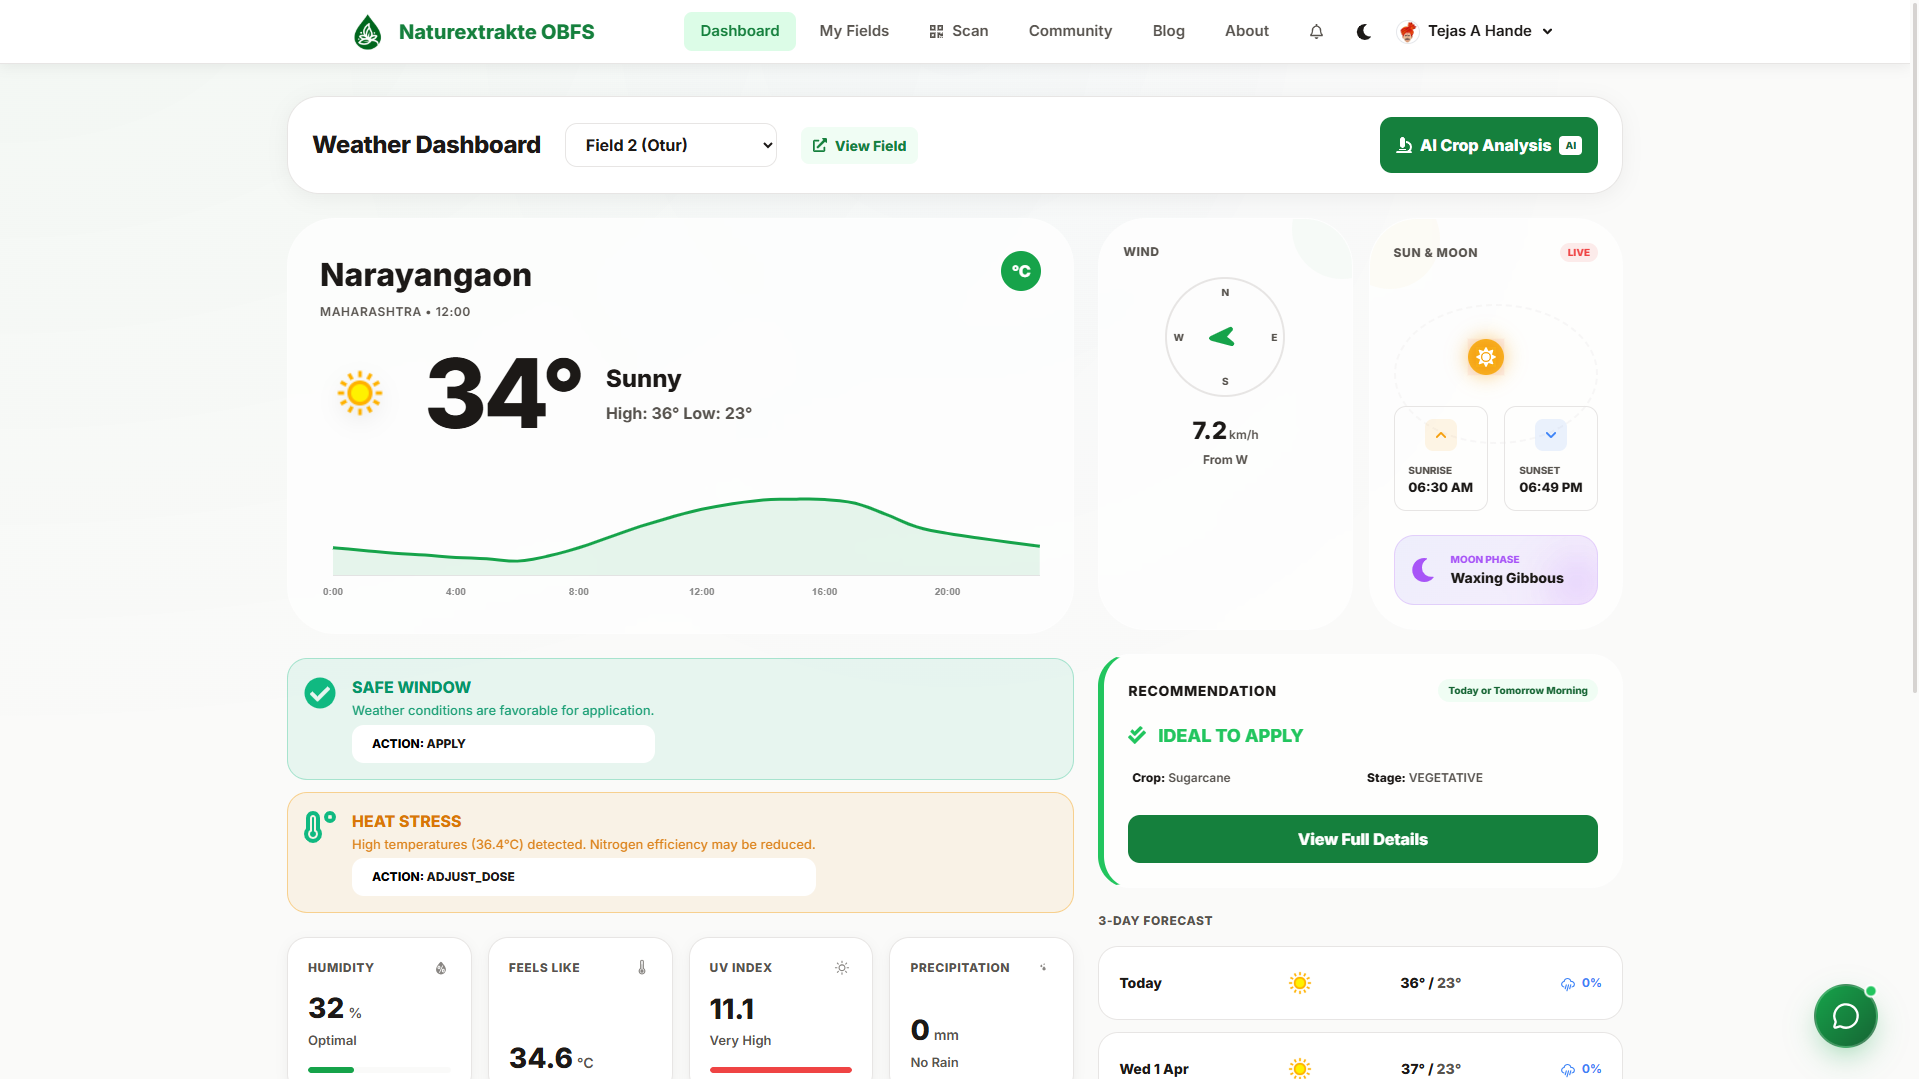Click the sun icon next to Today's forecast
The height and width of the screenshot is (1079, 1919).
1299,982
